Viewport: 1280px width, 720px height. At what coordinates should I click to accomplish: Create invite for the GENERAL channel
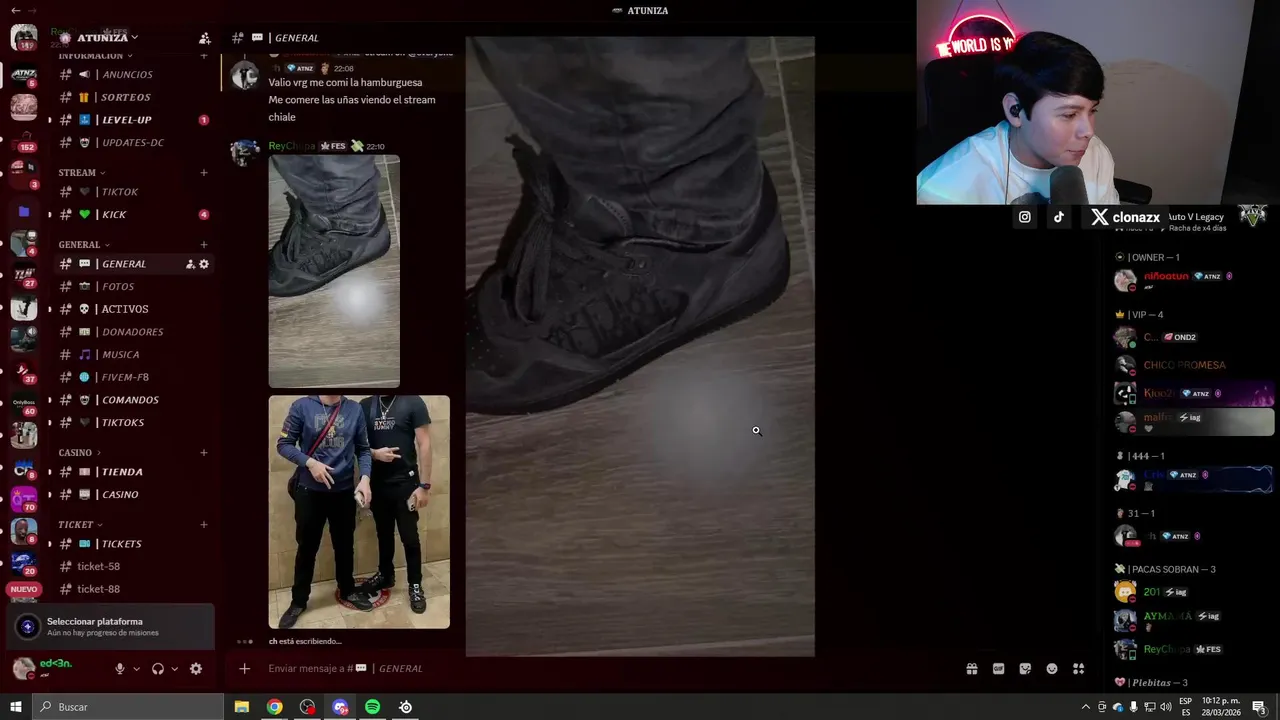(x=190, y=264)
